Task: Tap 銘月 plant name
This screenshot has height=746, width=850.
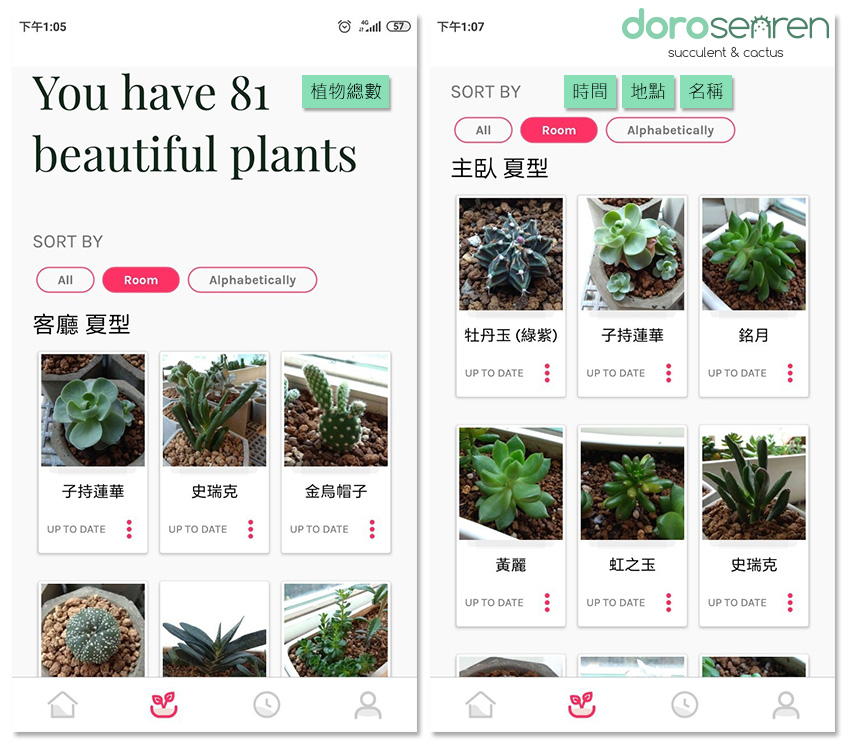Action: [x=754, y=335]
